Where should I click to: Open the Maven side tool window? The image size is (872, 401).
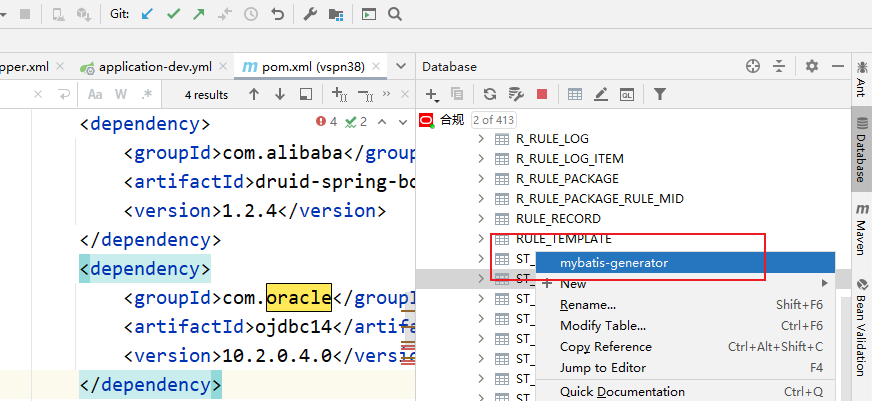pos(860,231)
